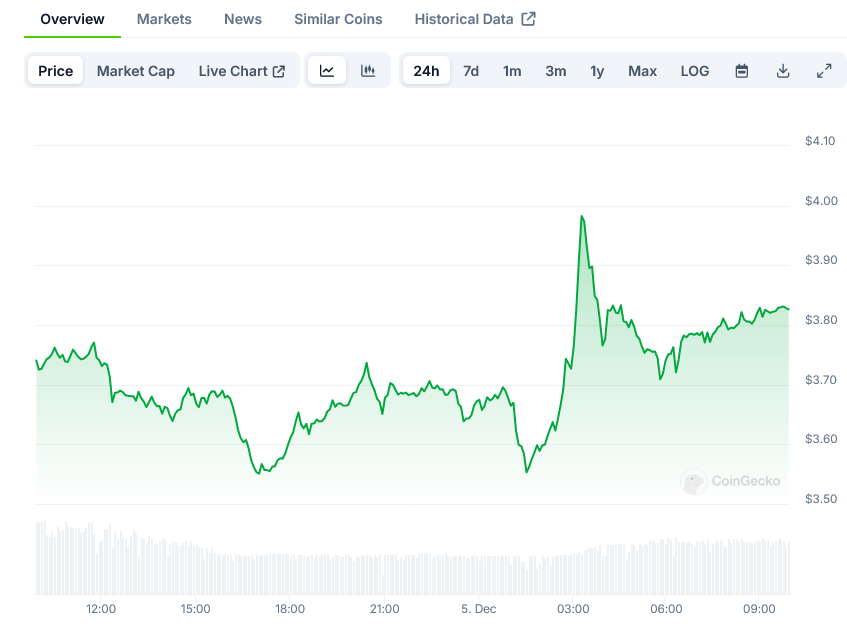Image resolution: width=847 pixels, height=629 pixels.
Task: Set chart range to 7d
Action: (471, 71)
